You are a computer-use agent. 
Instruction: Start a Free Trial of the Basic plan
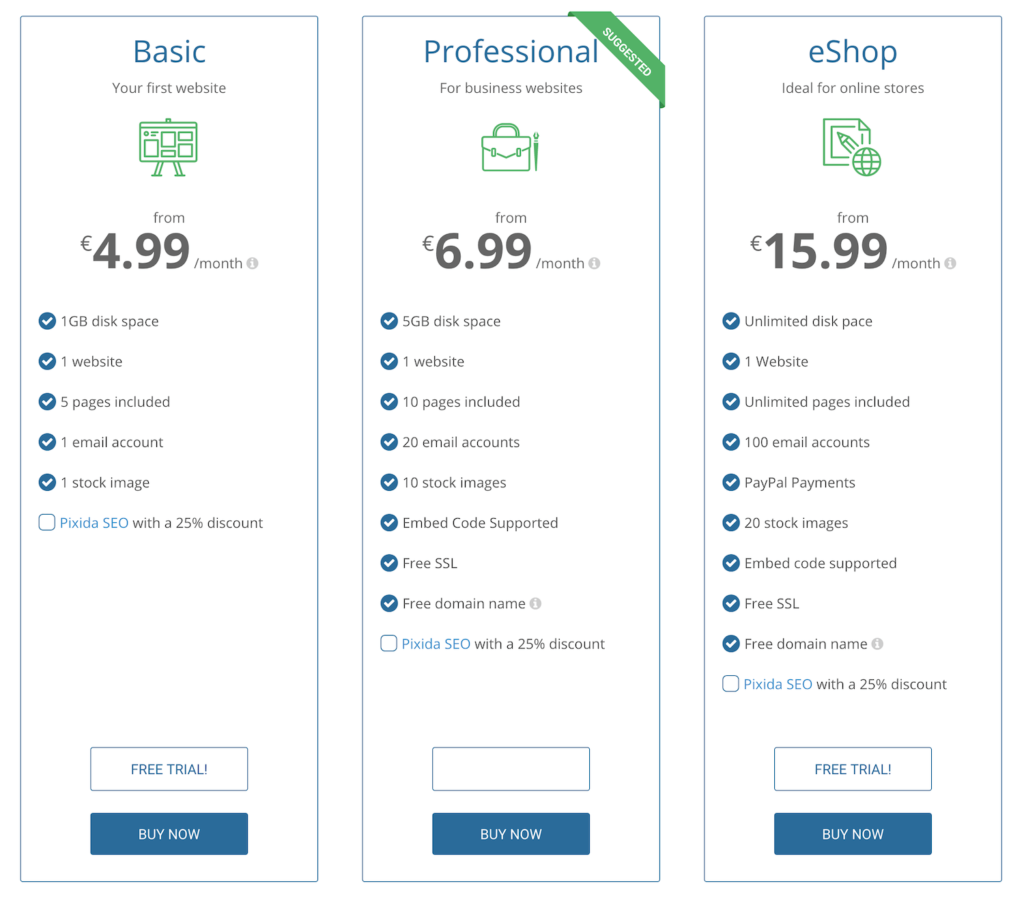coord(169,768)
